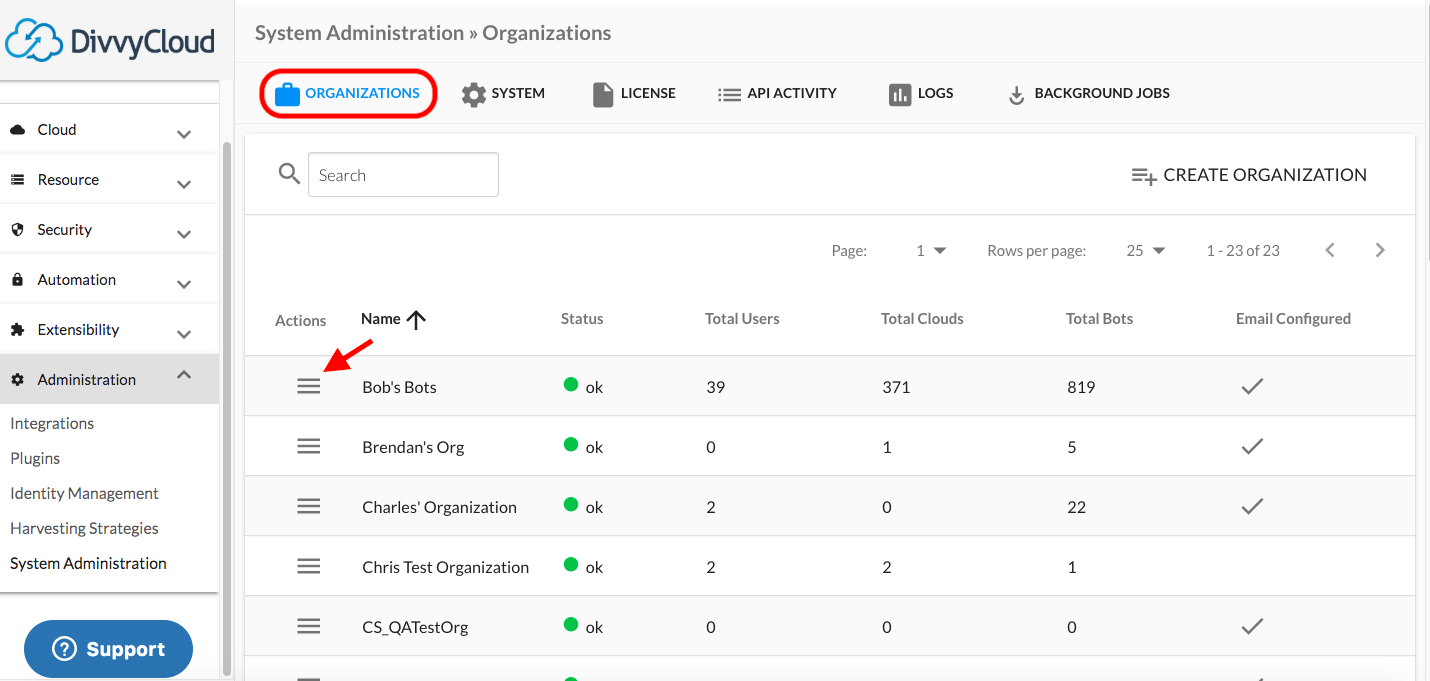
Task: Click the 371 total clouds value
Action: click(x=896, y=387)
